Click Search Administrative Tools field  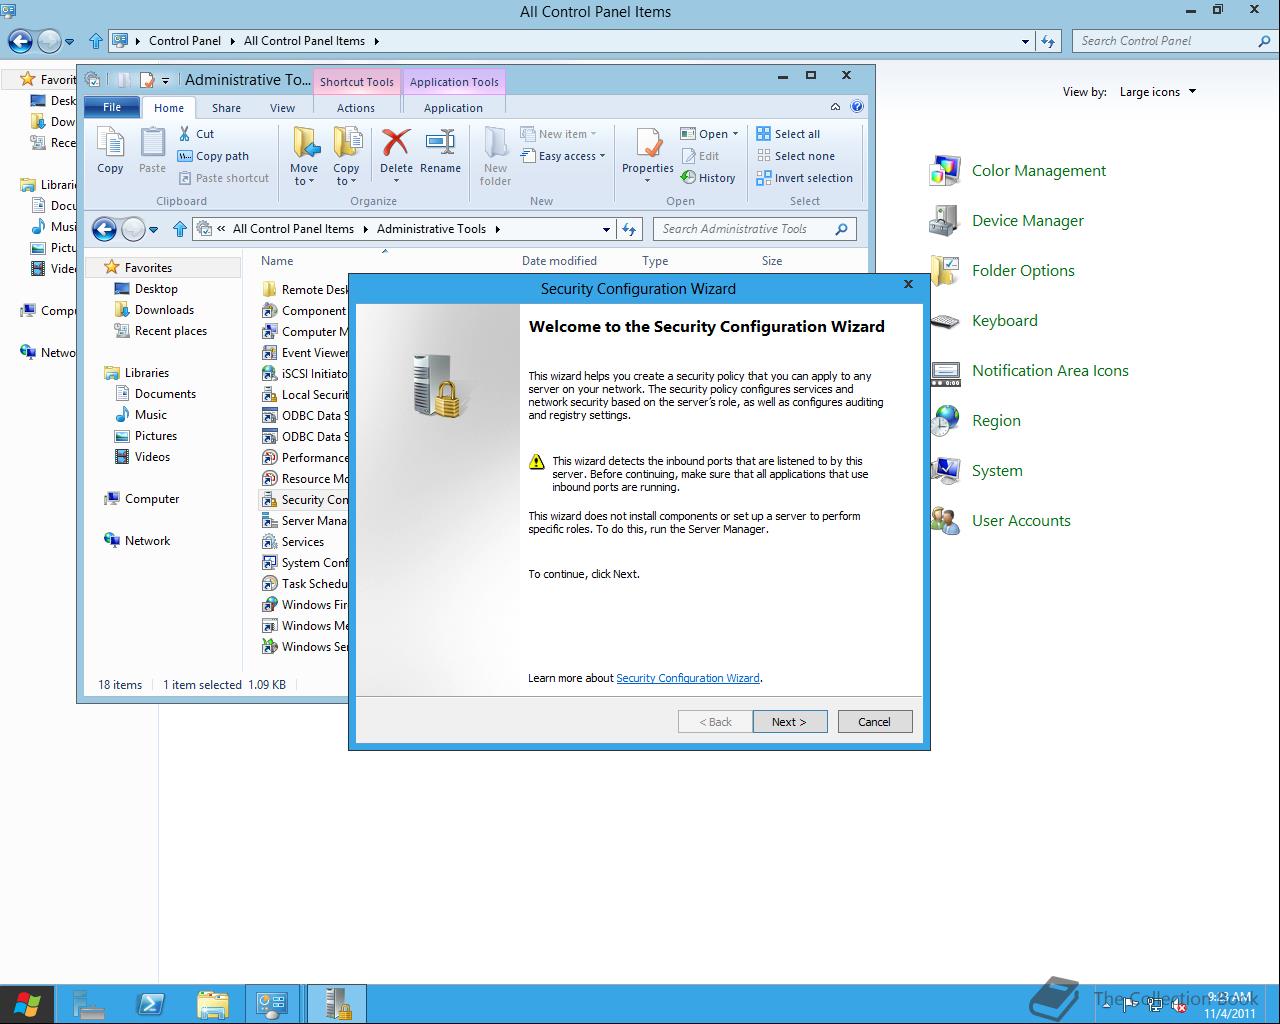755,229
